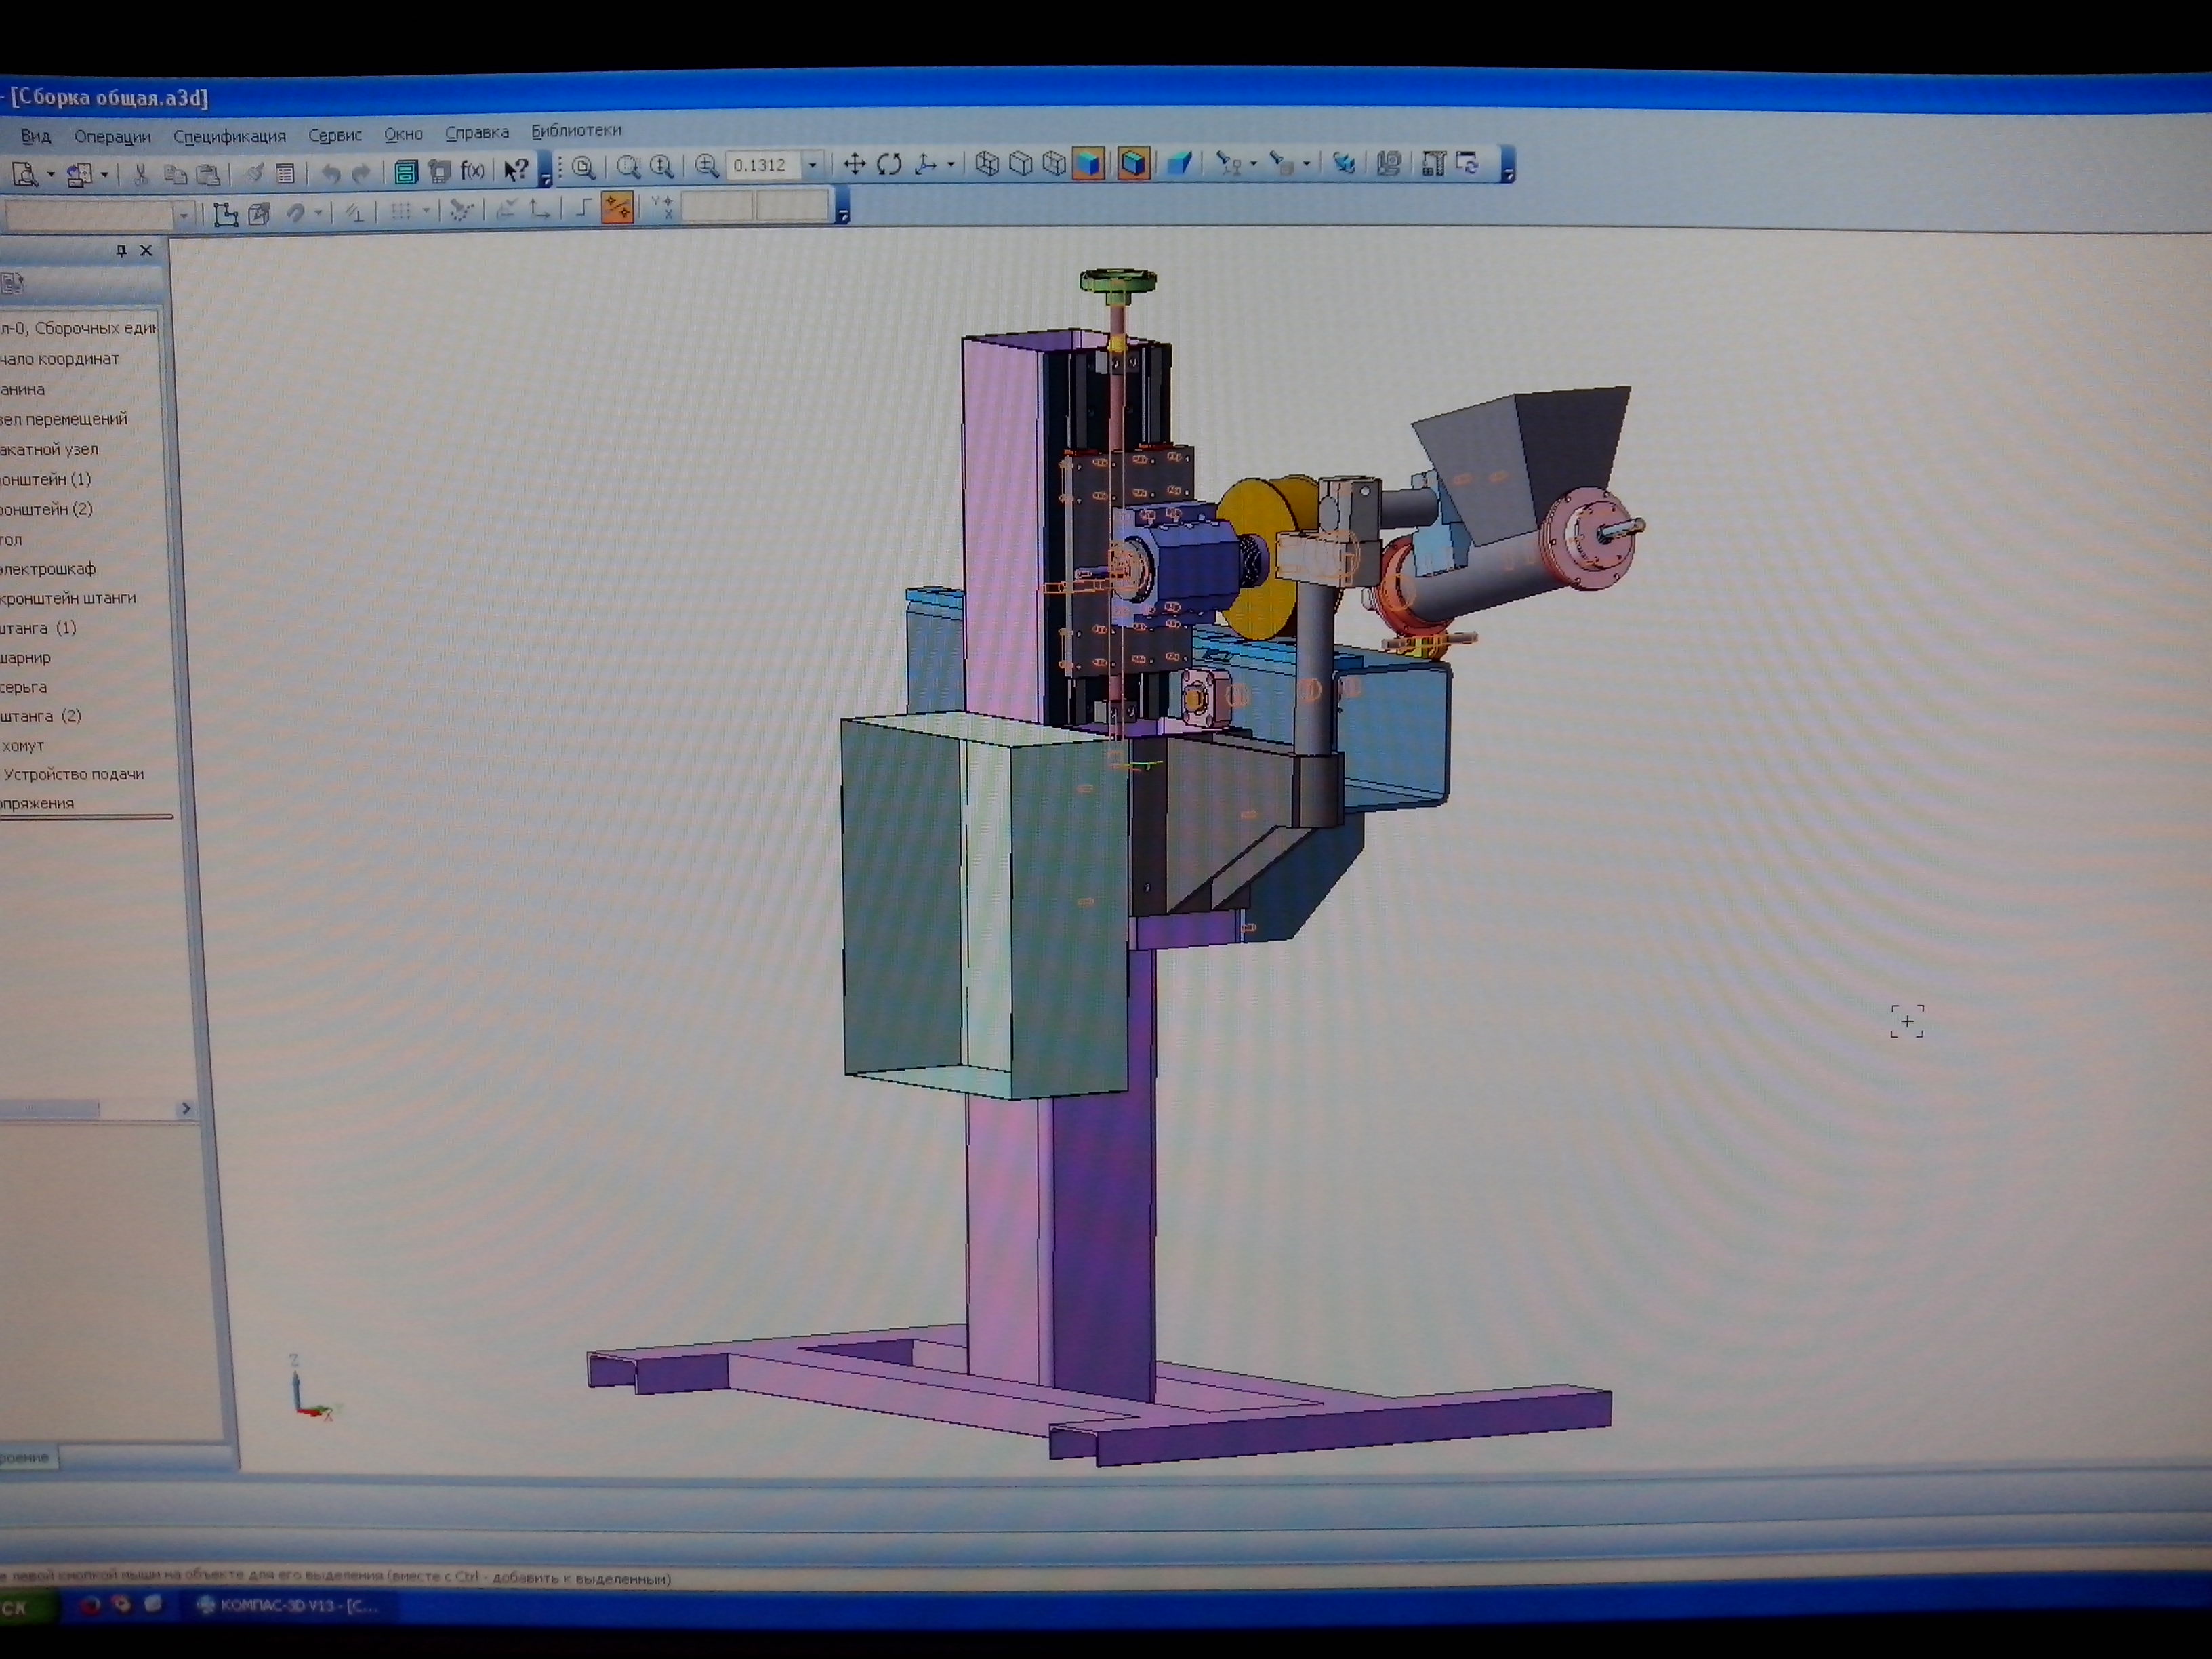Click KOMPAS-3D V13 taskbar button

point(288,1605)
